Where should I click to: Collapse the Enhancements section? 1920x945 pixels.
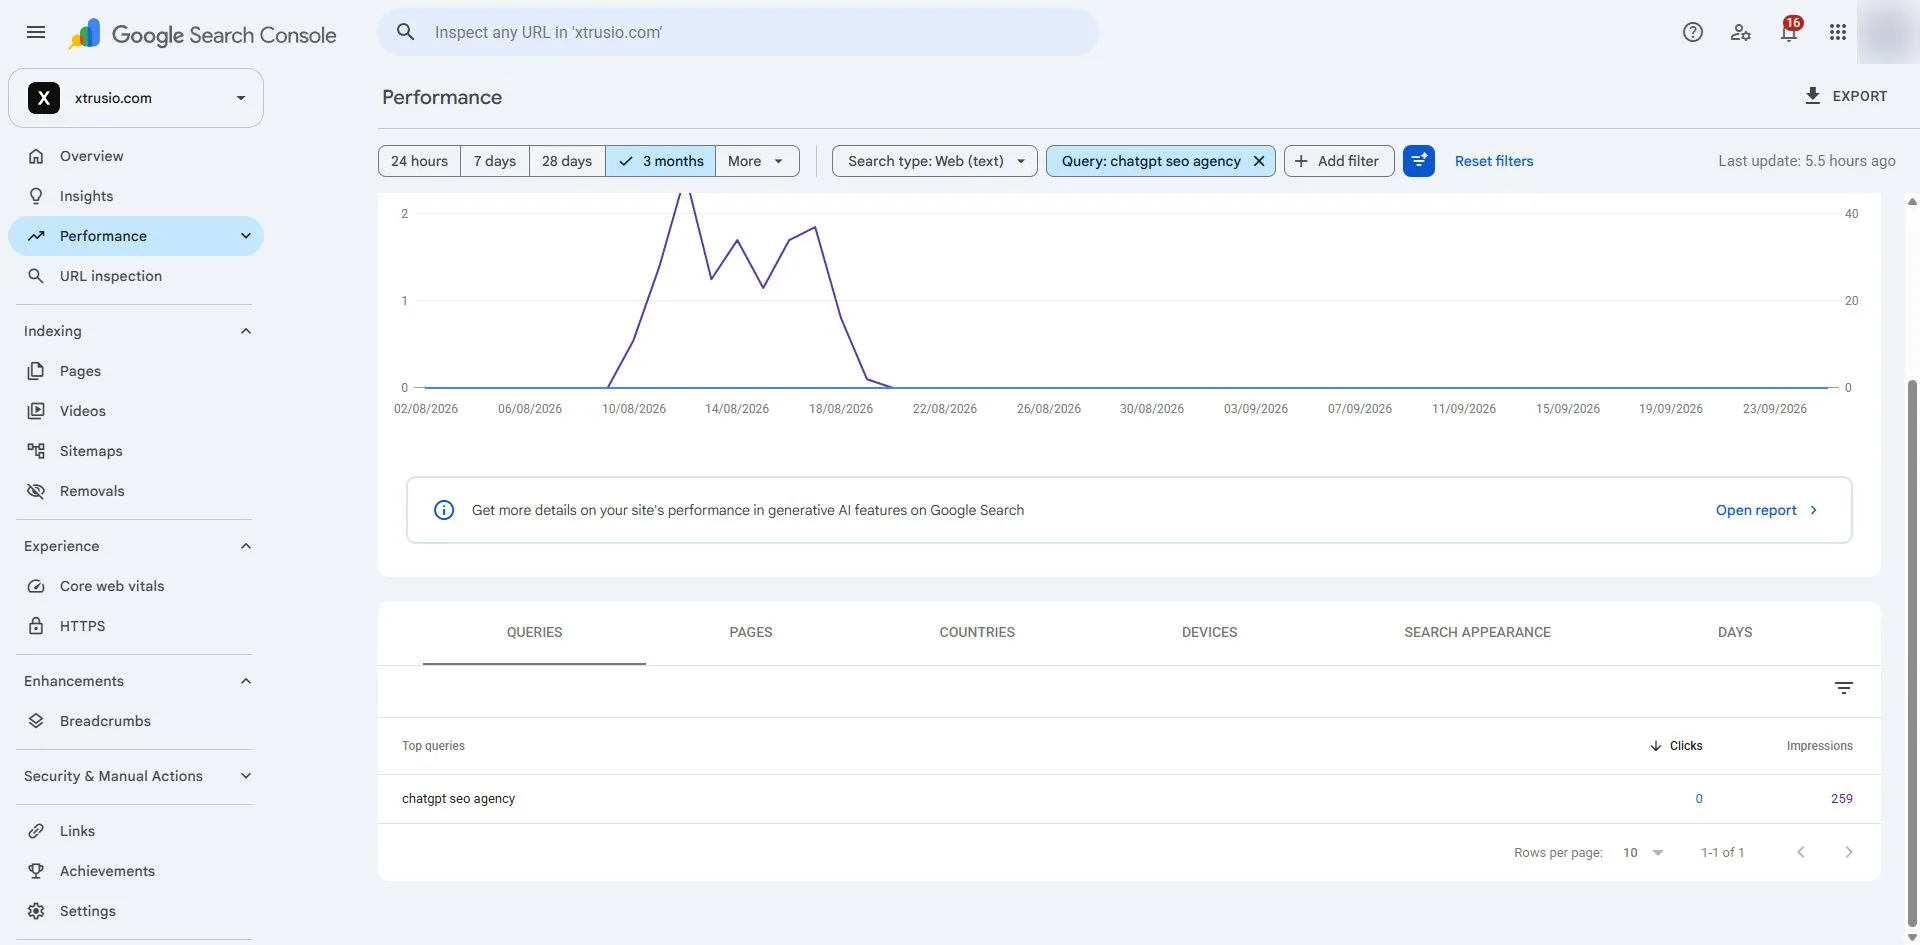[246, 681]
